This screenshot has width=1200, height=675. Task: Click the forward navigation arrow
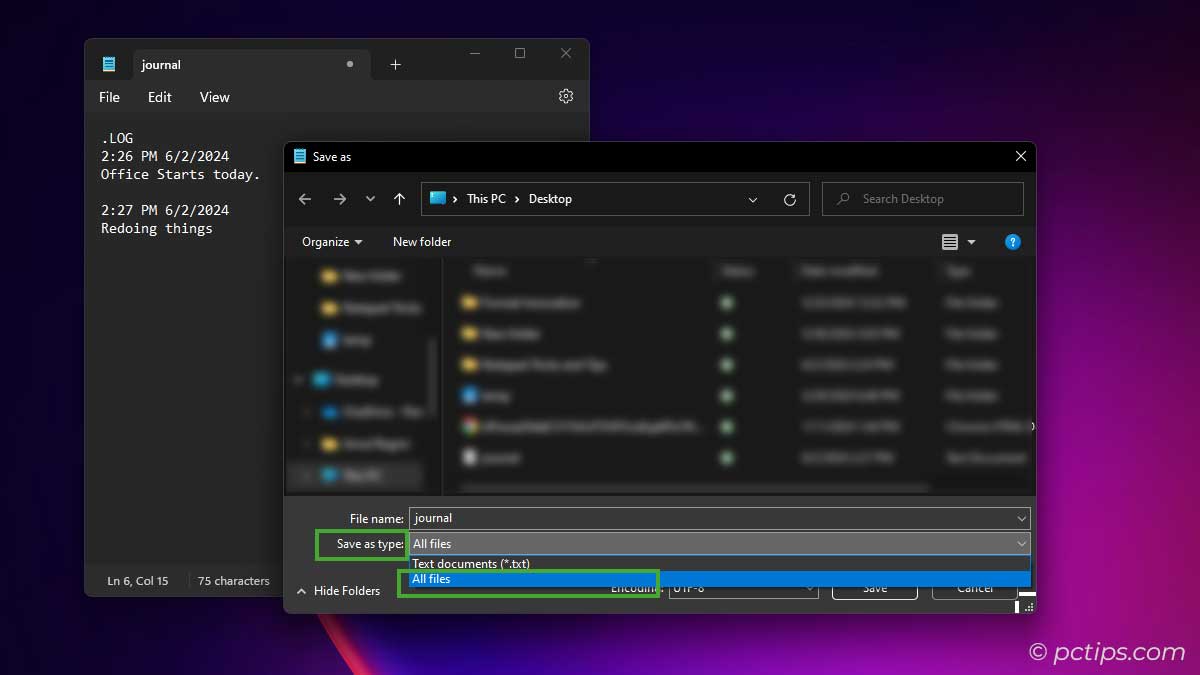[339, 199]
